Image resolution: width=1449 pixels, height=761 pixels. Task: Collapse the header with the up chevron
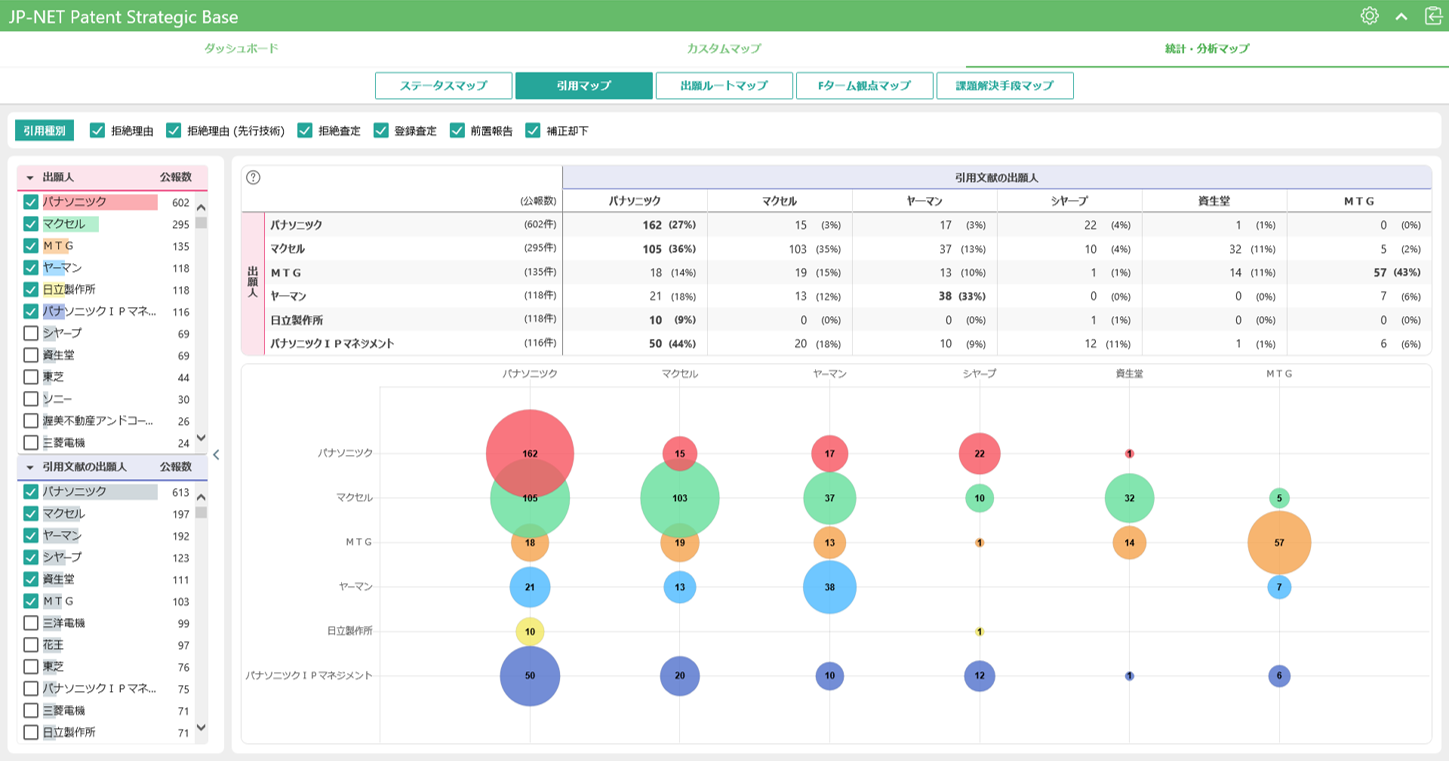point(1402,16)
